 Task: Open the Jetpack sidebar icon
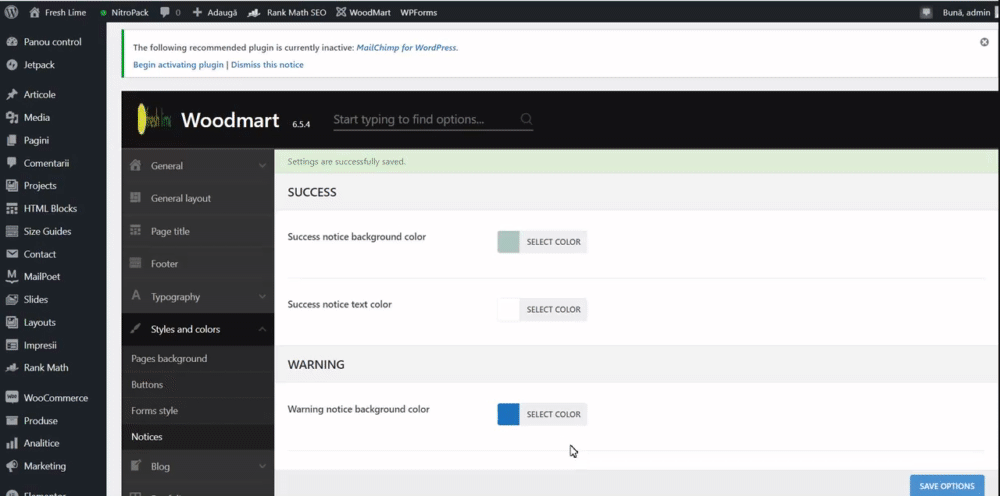[11, 65]
